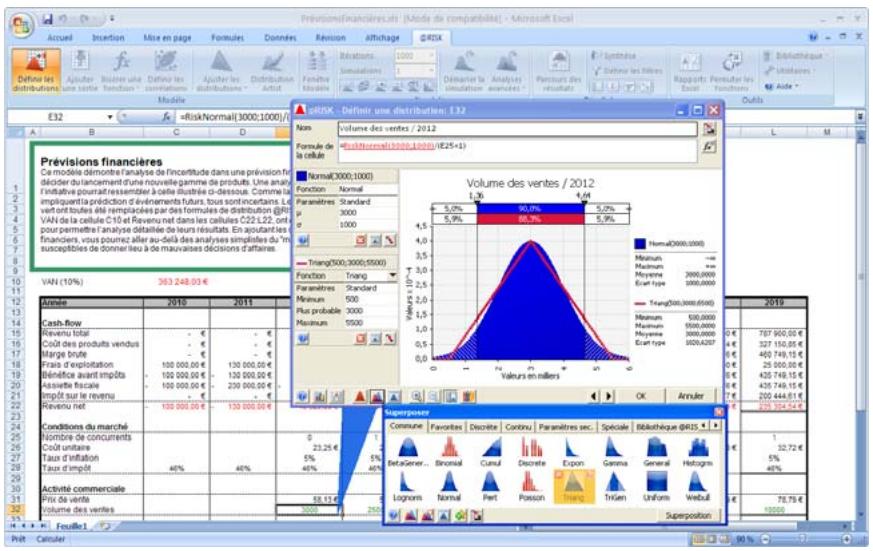Open Formules ribbon tab
Viewport: 873px width, 551px height.
point(227,38)
